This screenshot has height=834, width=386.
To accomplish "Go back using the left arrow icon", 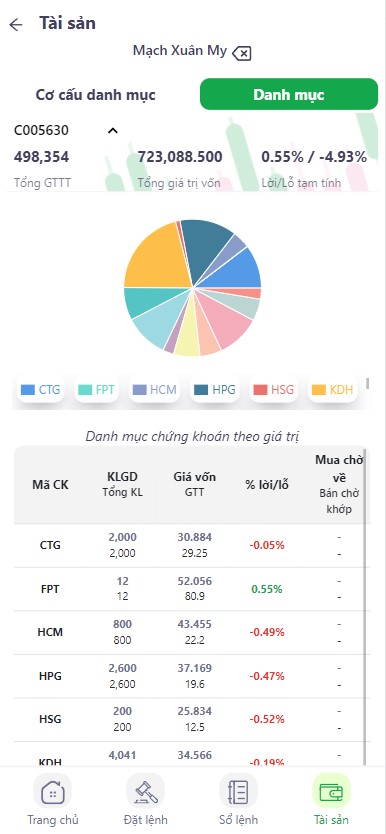I will click(16, 24).
